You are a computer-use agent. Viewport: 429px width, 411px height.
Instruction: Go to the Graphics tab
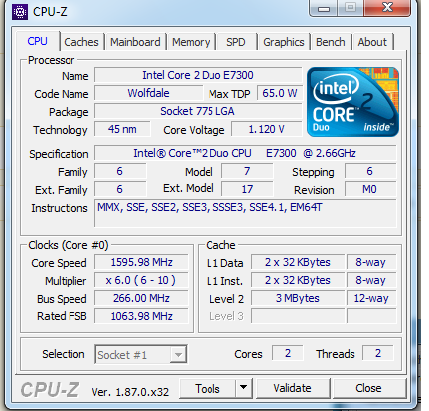click(x=284, y=42)
